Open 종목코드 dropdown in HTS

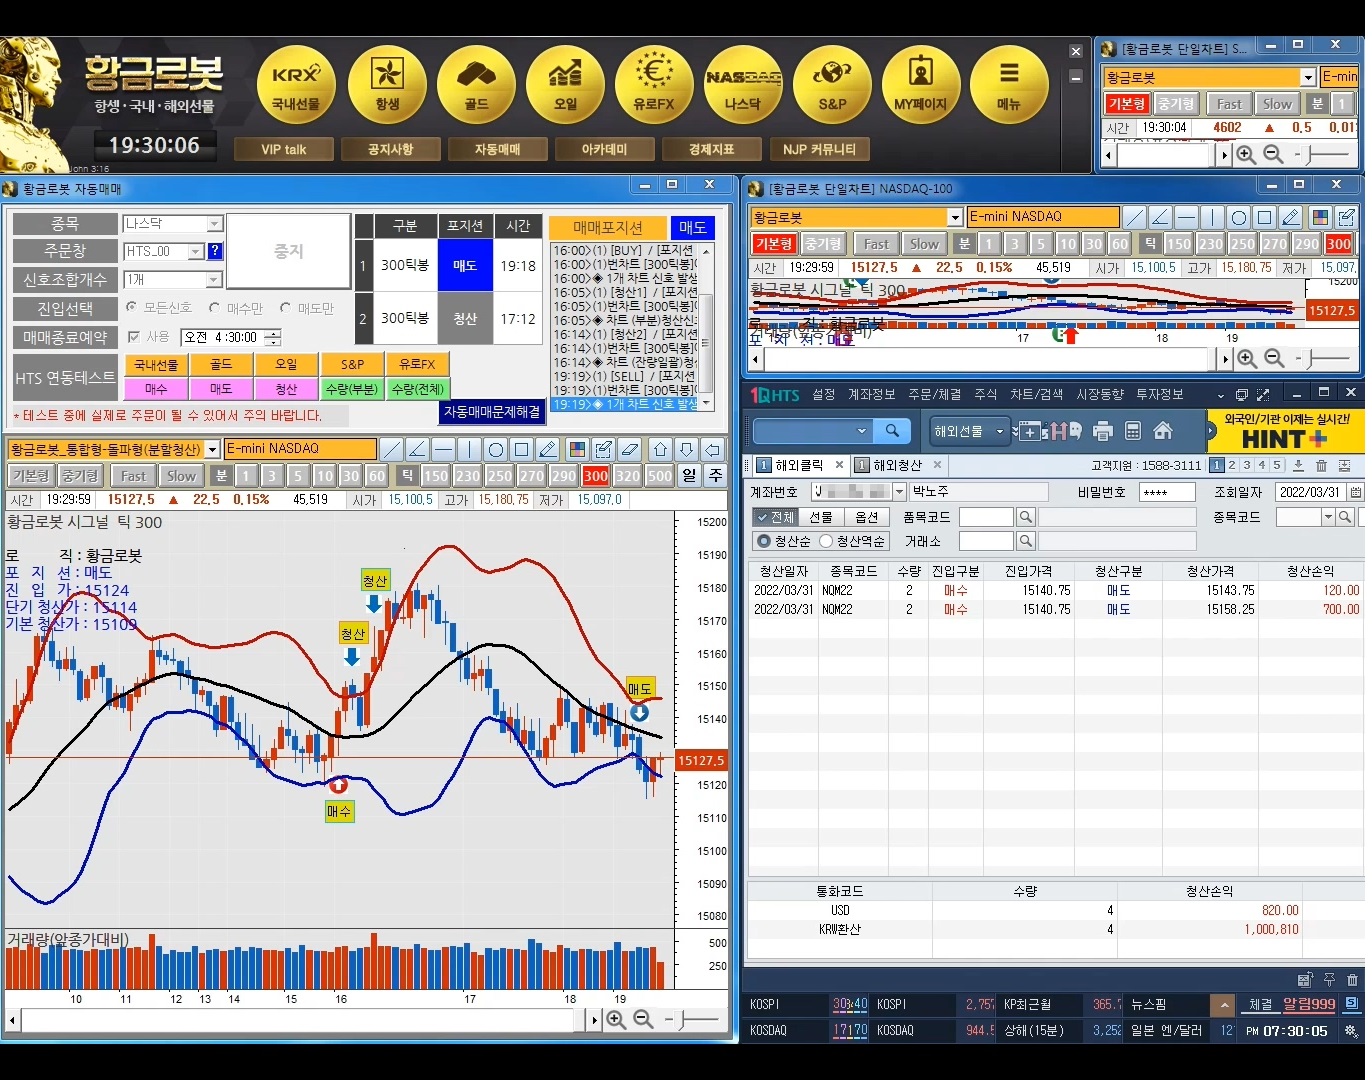point(1328,517)
